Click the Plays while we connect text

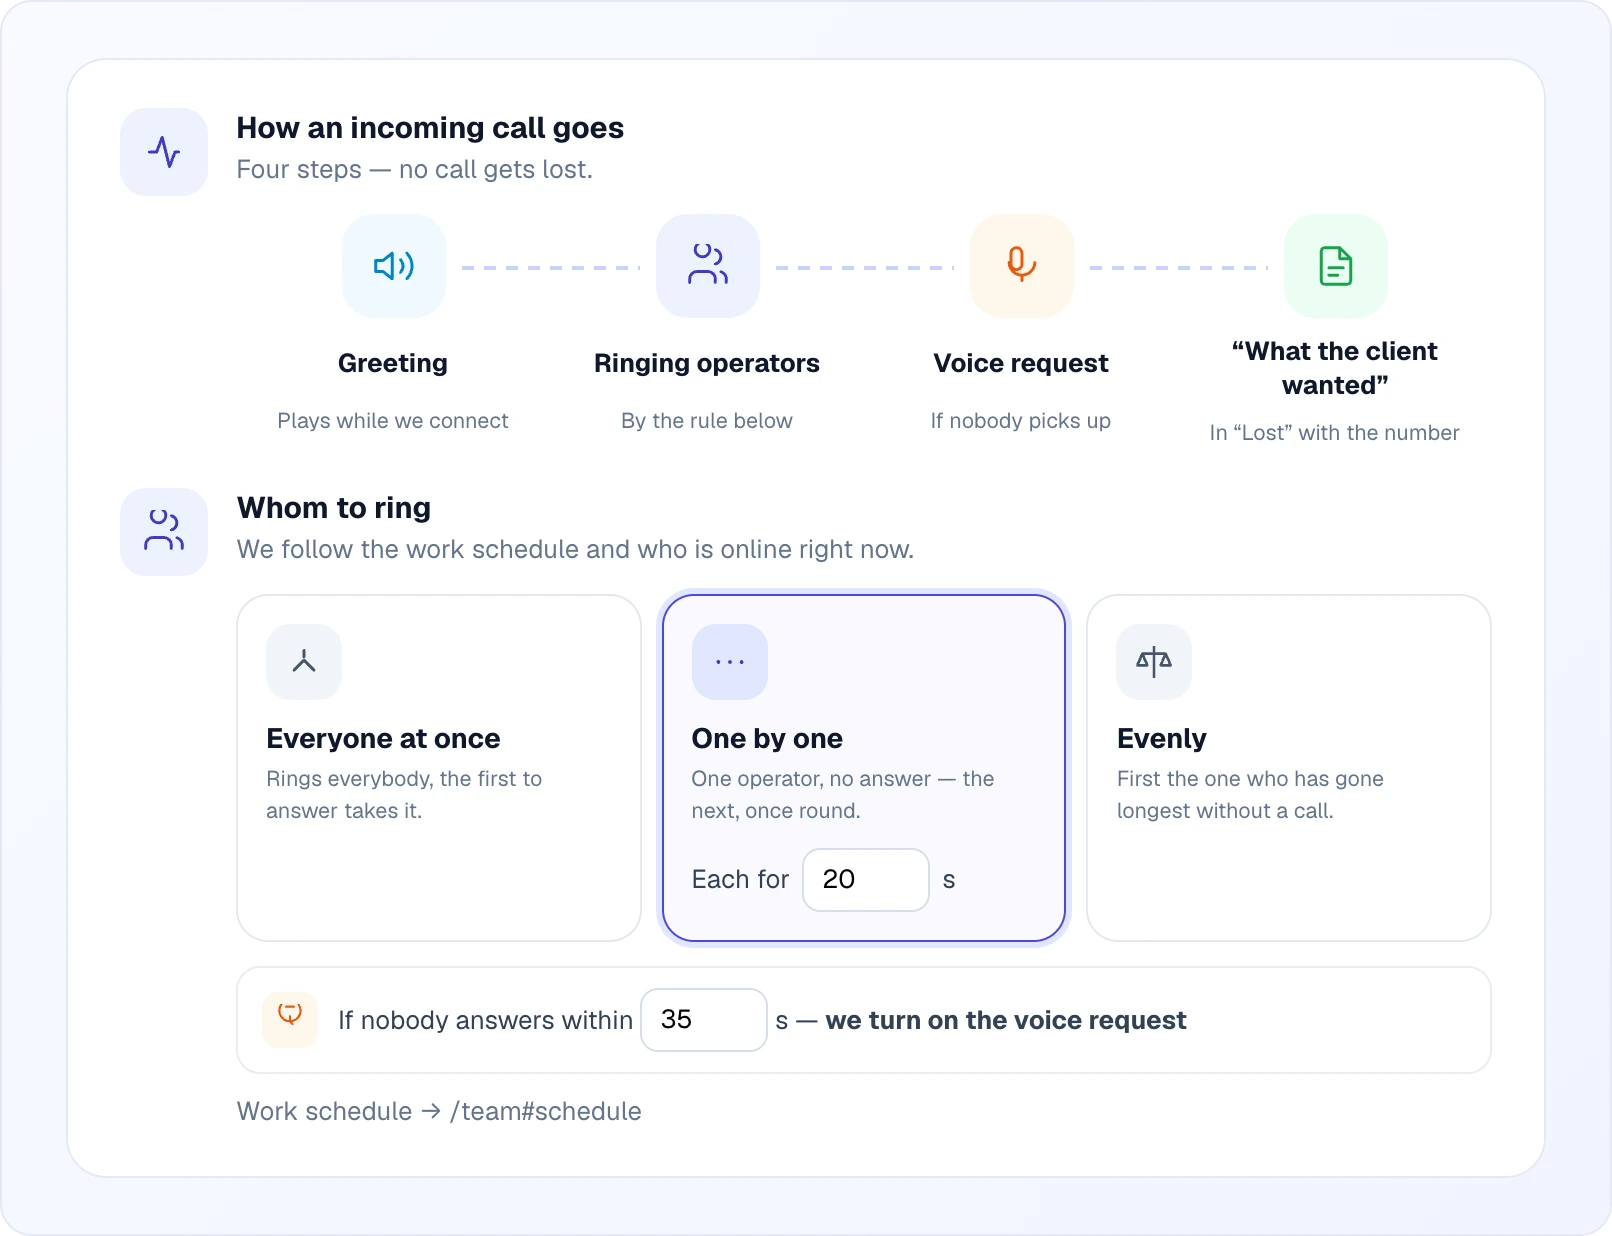click(x=393, y=421)
